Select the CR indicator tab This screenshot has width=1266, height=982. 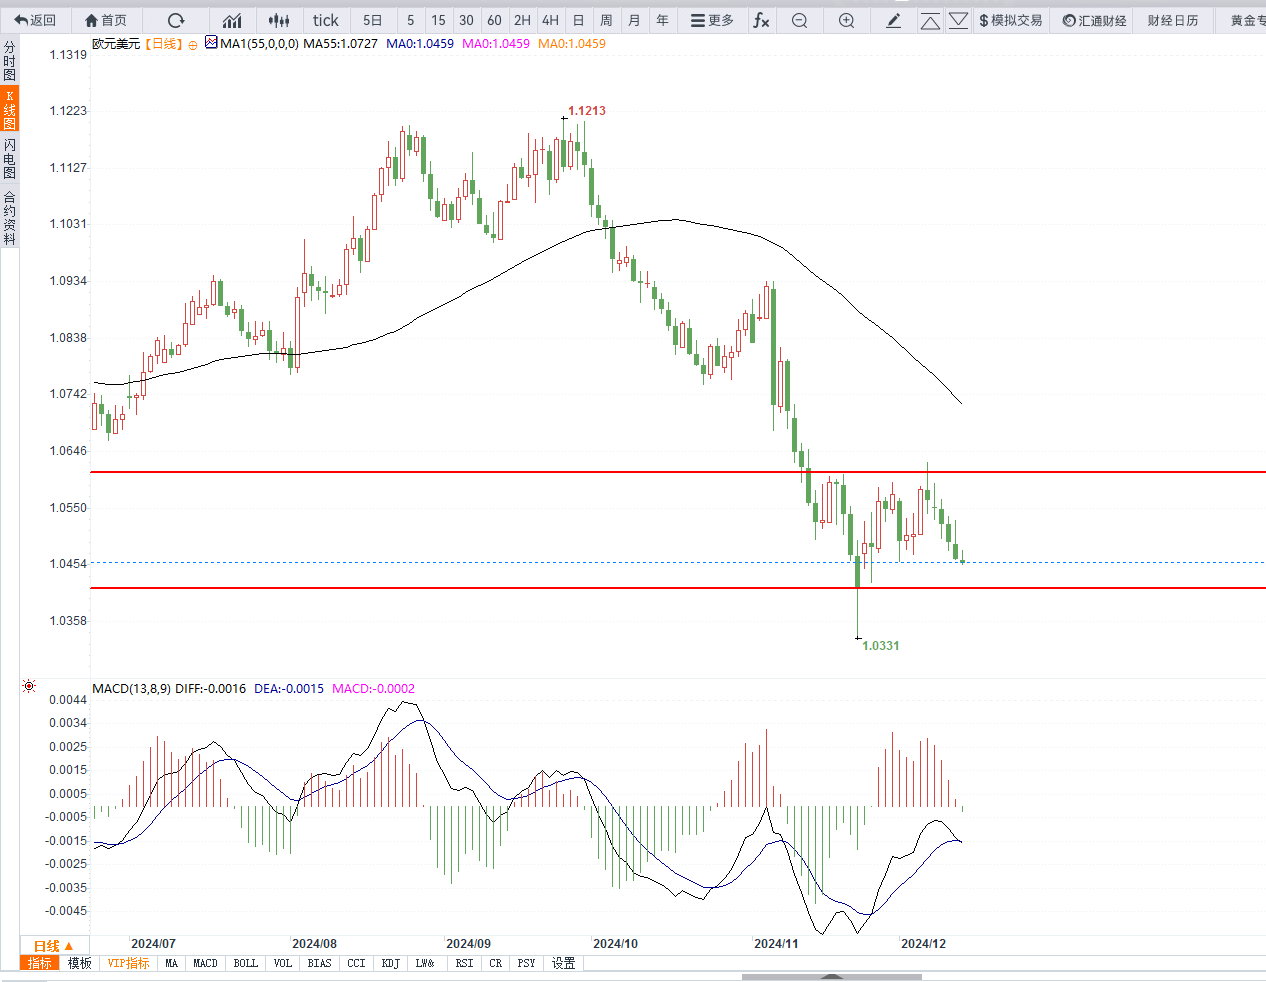(x=496, y=963)
